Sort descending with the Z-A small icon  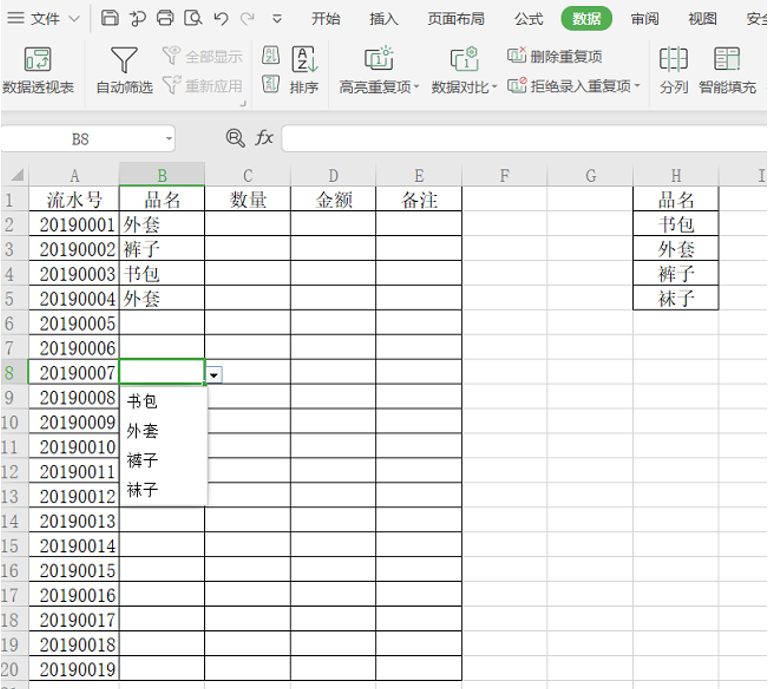pyautogui.click(x=271, y=84)
